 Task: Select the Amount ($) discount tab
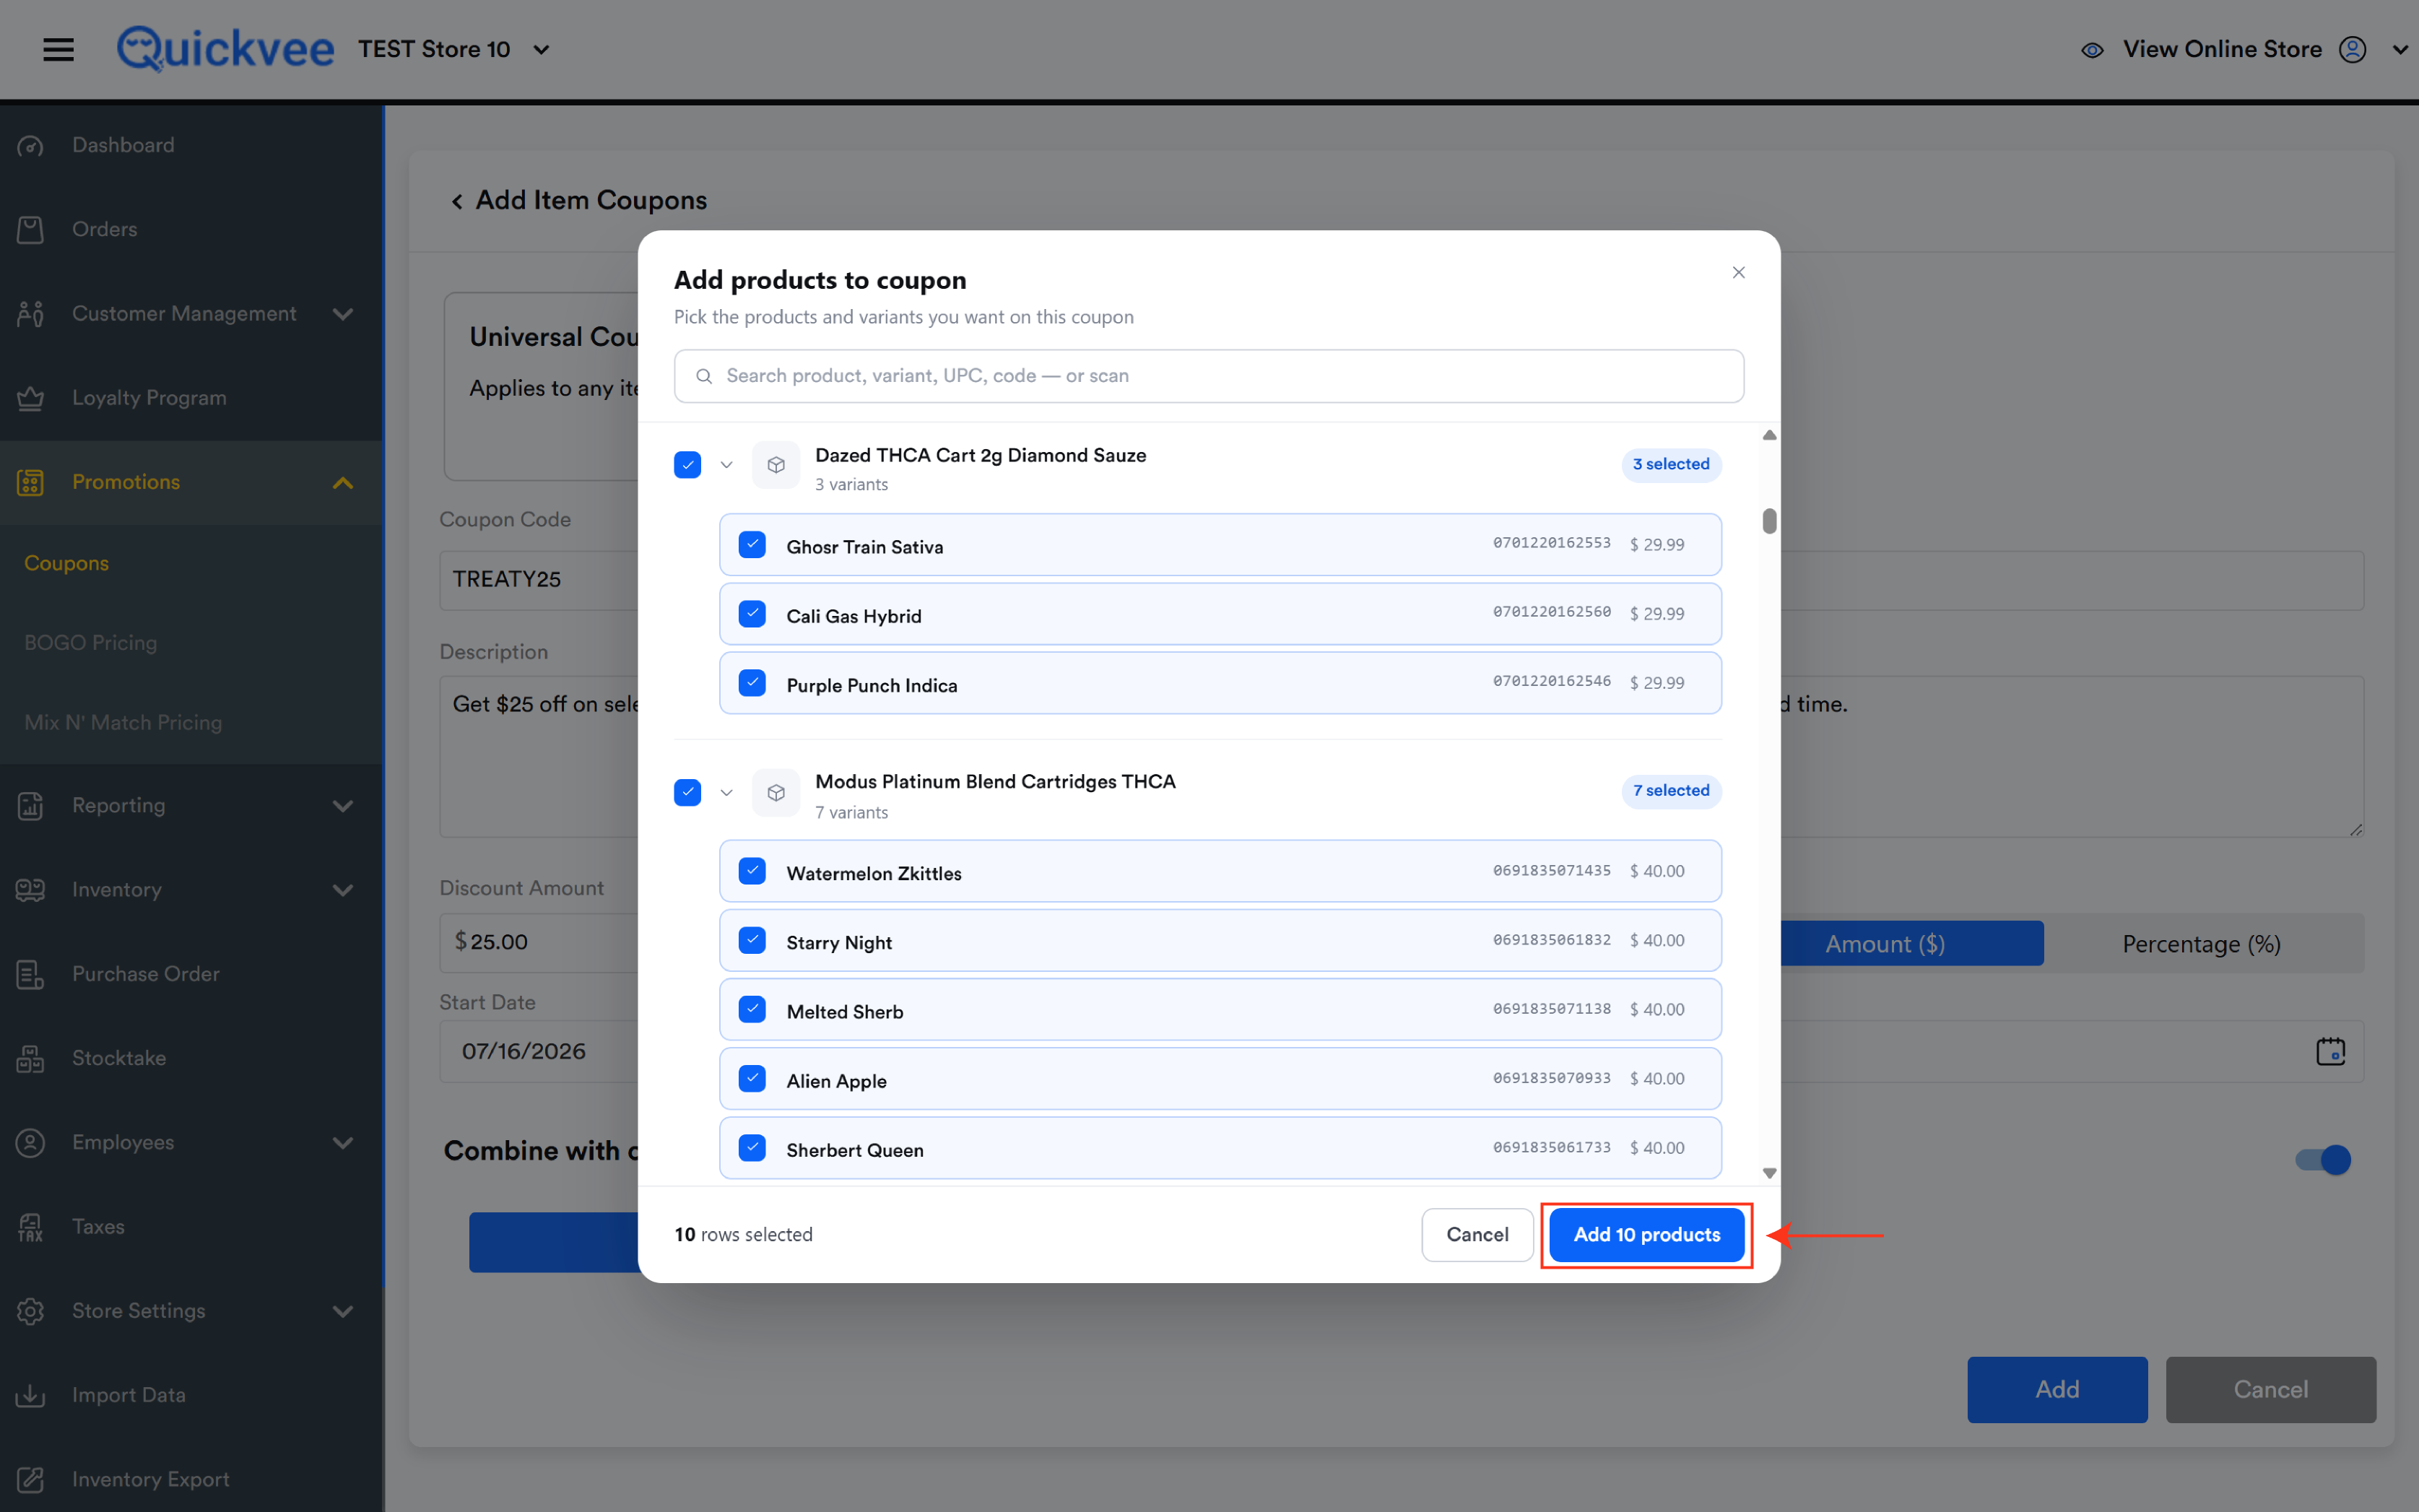click(x=1885, y=944)
